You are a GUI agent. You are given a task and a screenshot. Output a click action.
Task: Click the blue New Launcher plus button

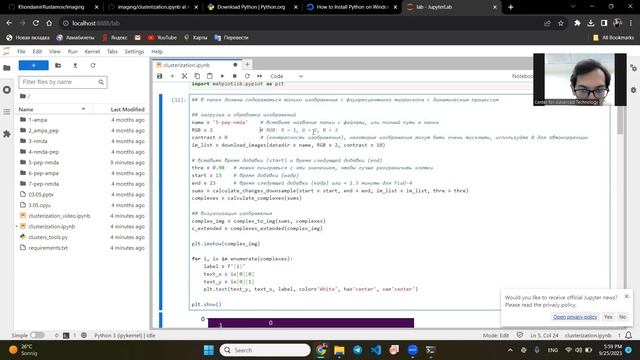[x=33, y=65]
